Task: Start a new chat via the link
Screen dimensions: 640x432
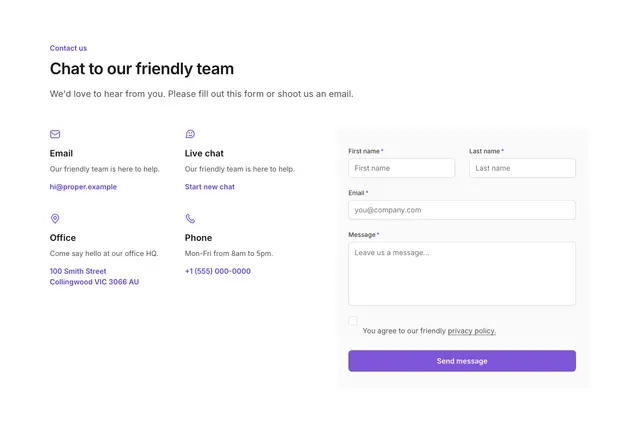Action: point(210,187)
